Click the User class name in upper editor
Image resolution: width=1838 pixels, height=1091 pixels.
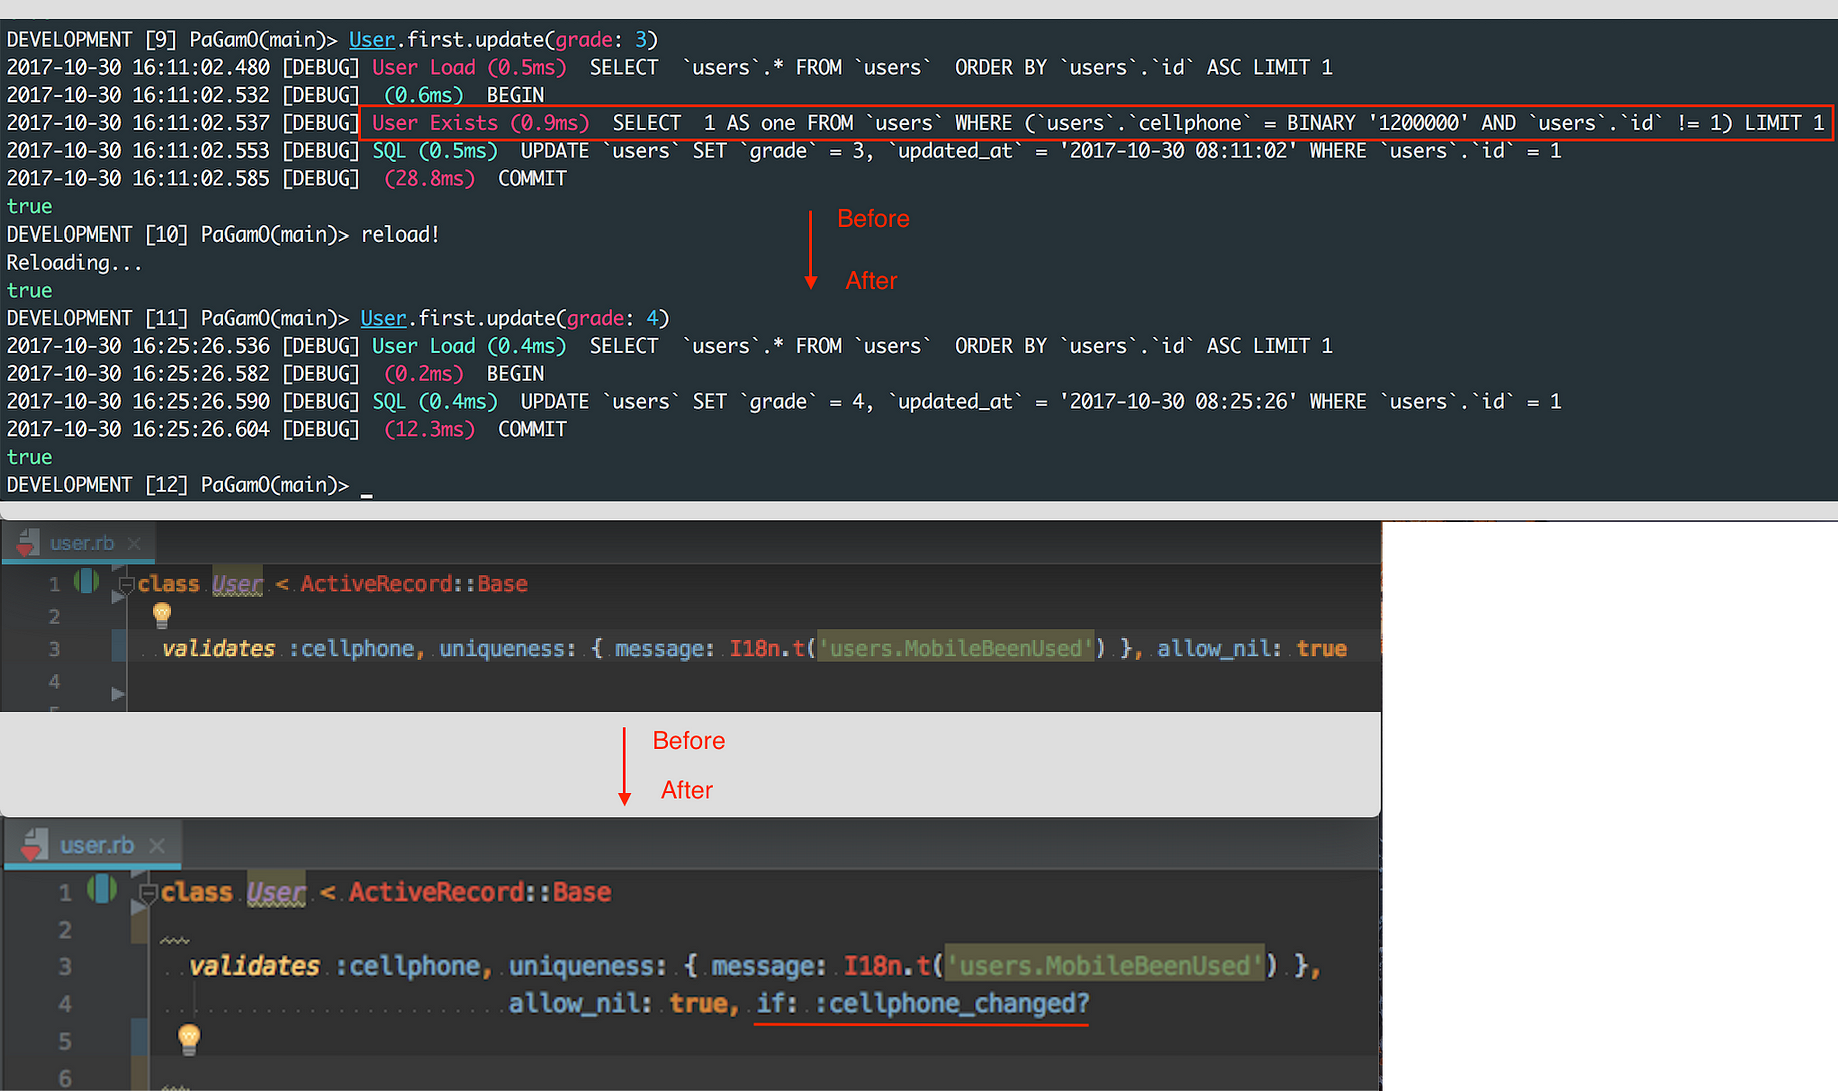[x=237, y=584]
